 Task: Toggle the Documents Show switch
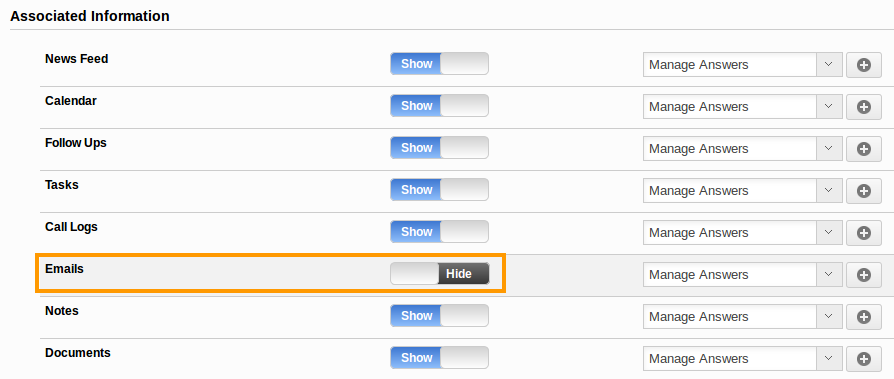(x=440, y=358)
